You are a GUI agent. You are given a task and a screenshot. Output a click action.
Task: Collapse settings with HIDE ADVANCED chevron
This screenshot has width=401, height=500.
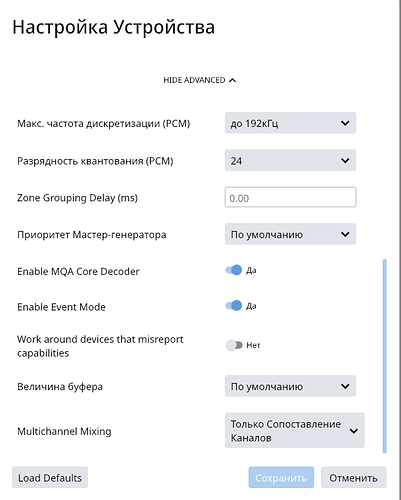[233, 80]
